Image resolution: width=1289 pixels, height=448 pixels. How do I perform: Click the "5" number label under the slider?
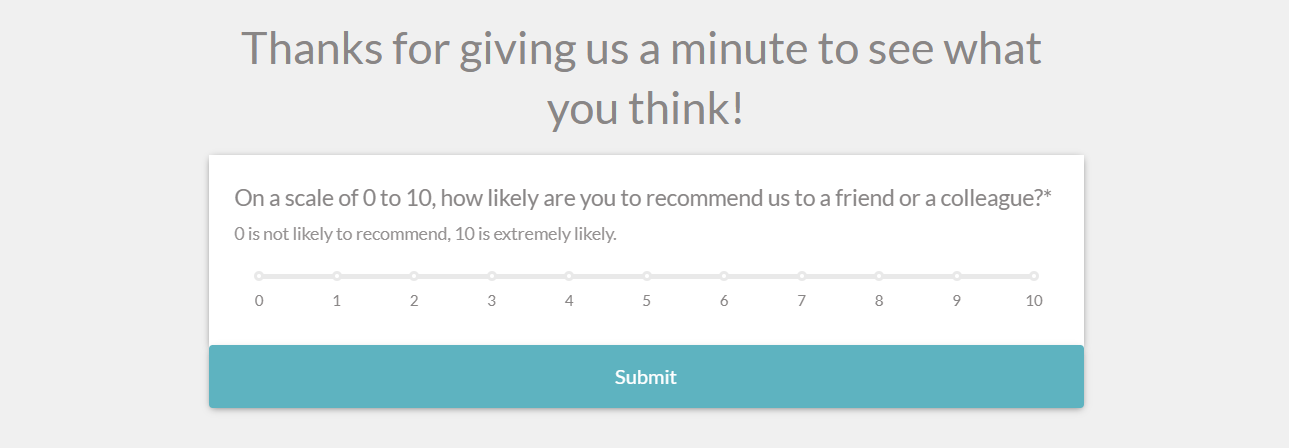(x=647, y=301)
